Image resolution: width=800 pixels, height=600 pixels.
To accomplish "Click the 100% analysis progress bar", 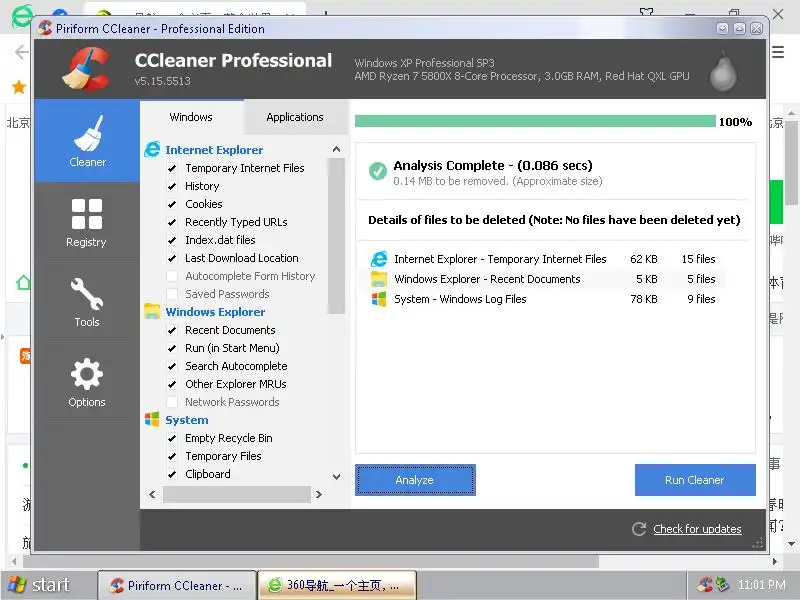I will 535,121.
